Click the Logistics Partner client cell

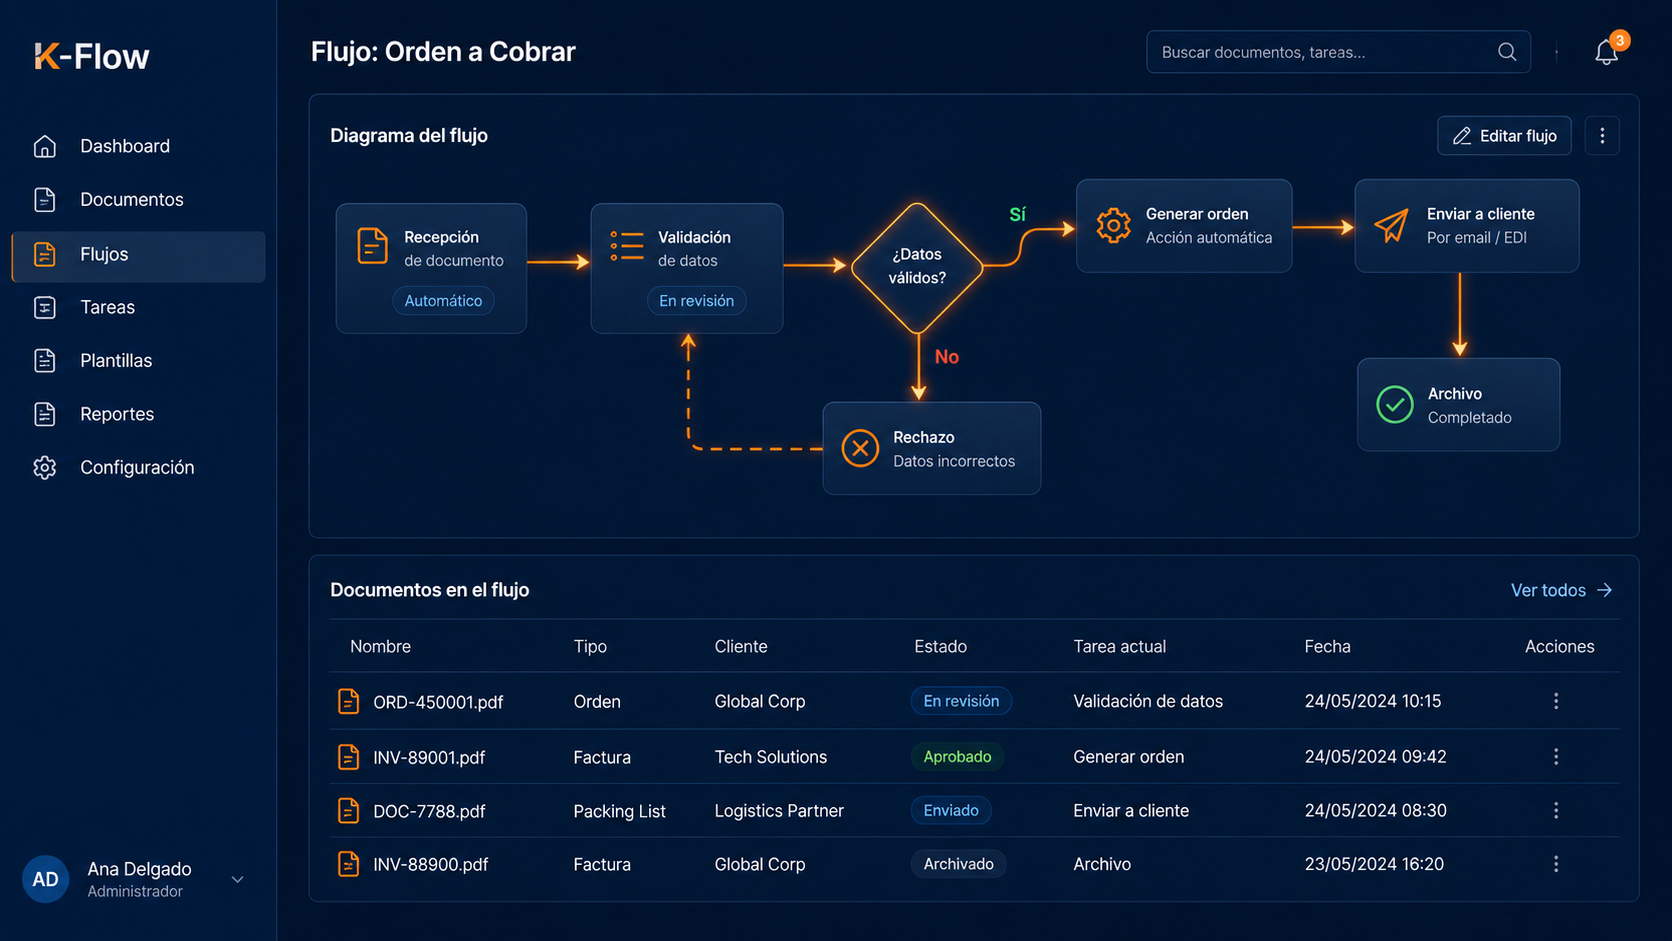(779, 810)
